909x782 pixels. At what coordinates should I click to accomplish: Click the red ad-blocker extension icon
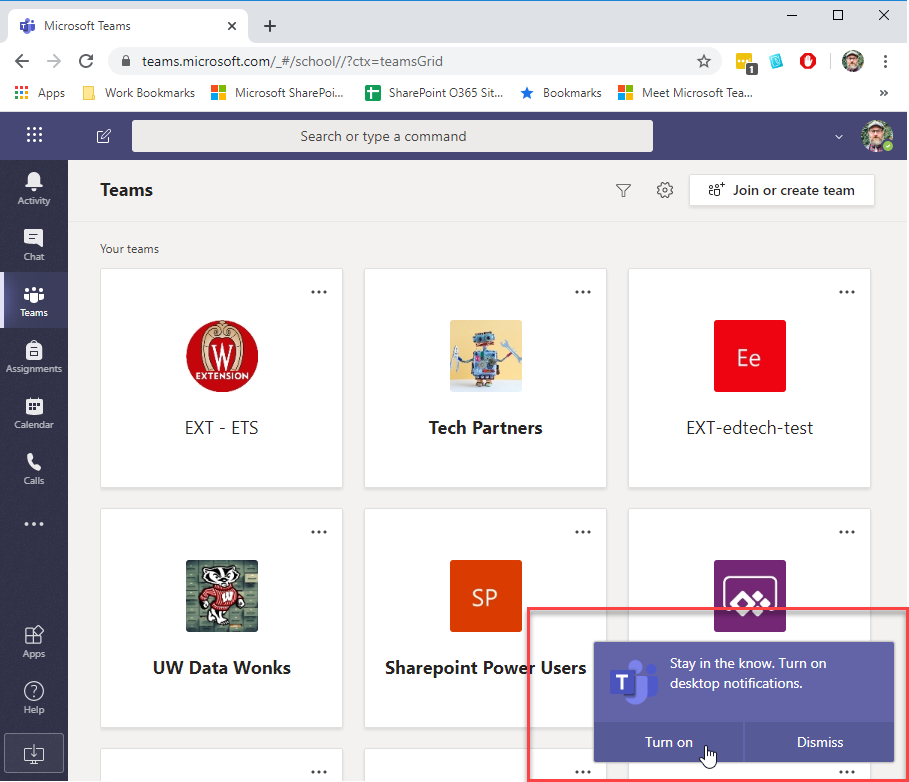[808, 61]
